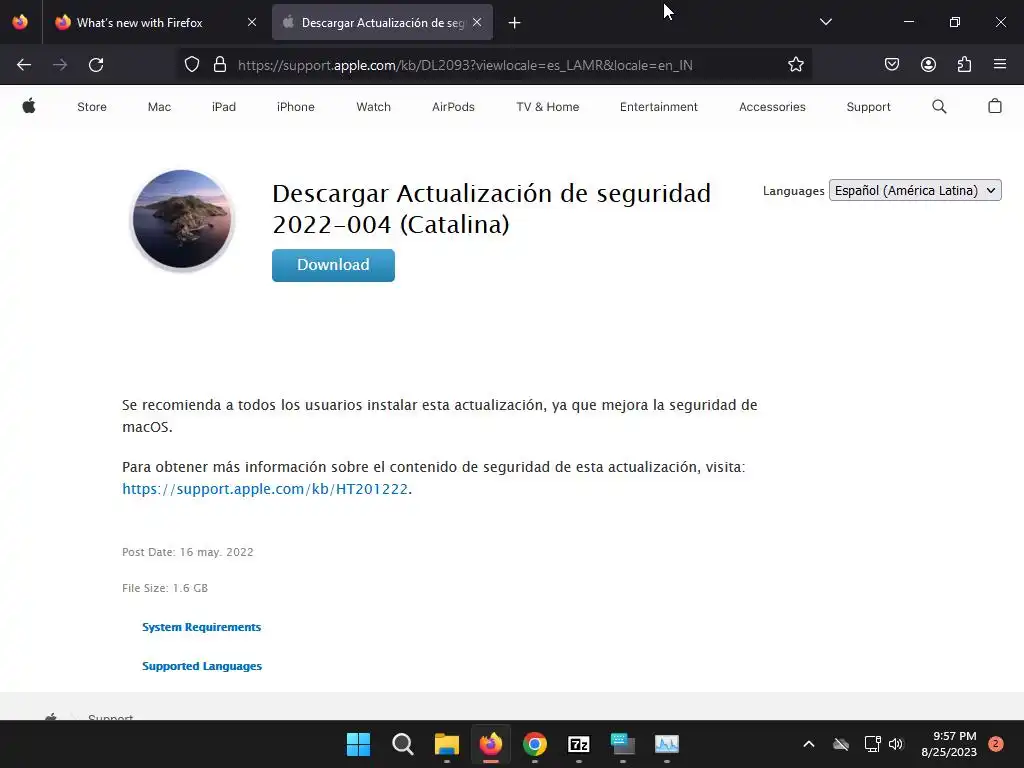Open Google Chrome from taskbar

coord(535,744)
